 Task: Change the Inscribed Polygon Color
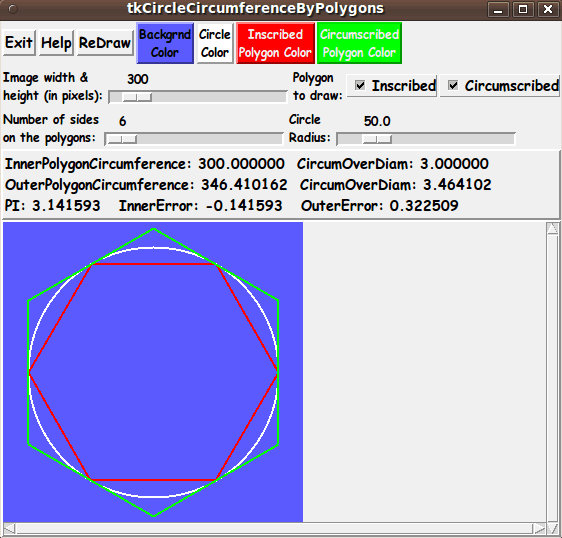coord(275,43)
